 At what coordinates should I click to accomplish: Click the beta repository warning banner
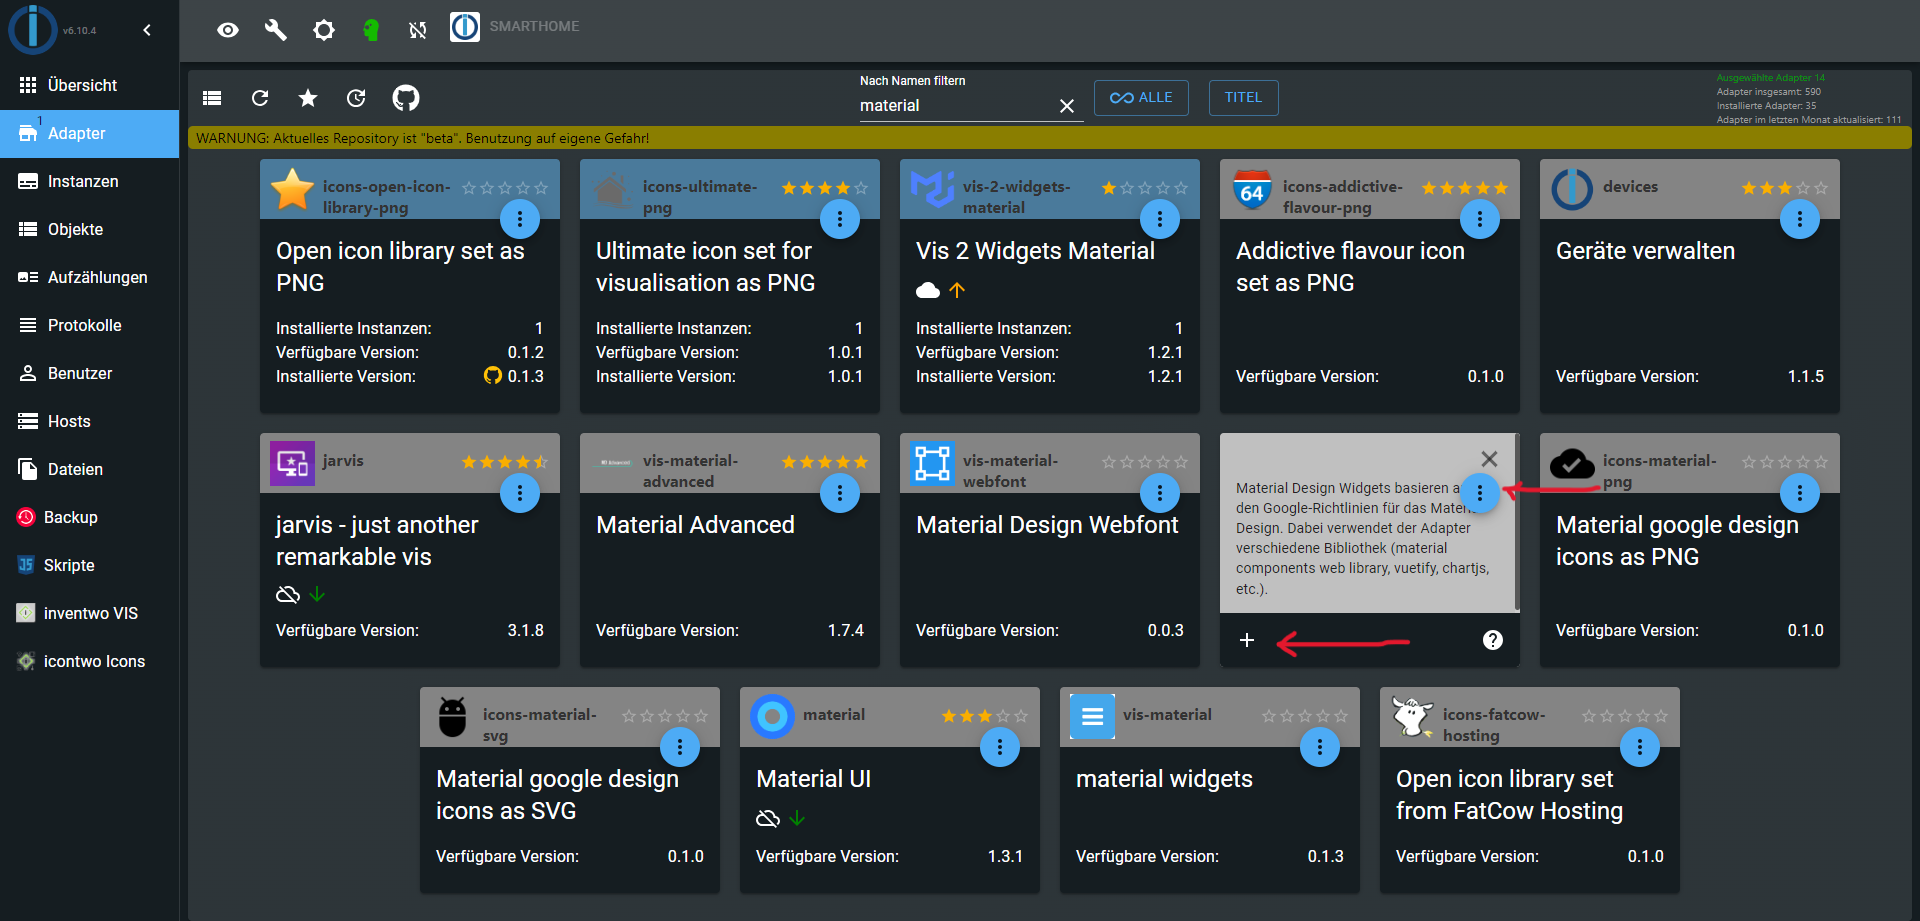coord(1050,138)
